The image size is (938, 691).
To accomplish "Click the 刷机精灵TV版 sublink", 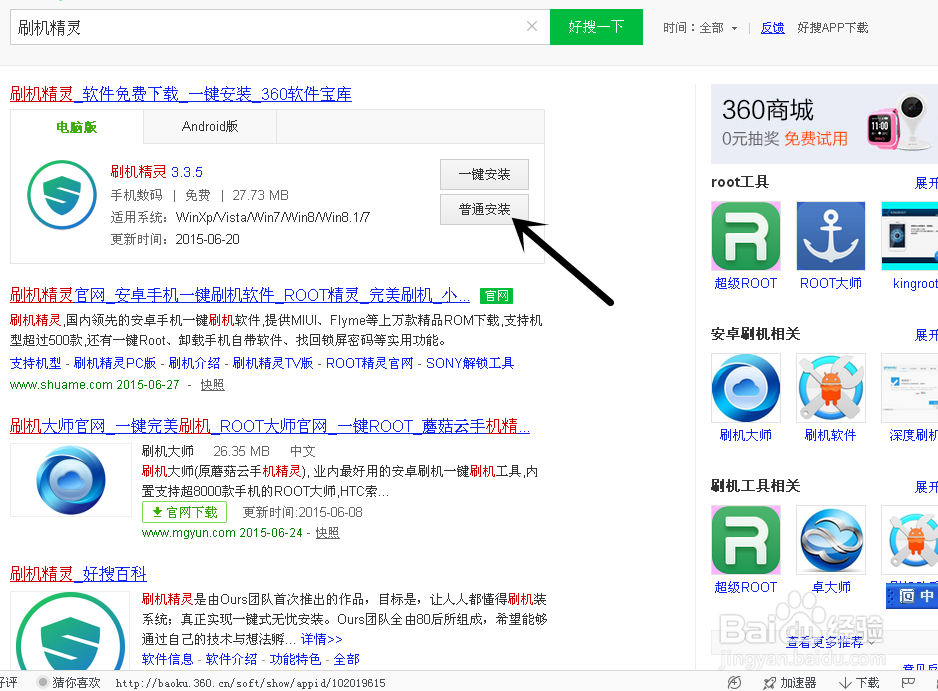I will [x=273, y=363].
